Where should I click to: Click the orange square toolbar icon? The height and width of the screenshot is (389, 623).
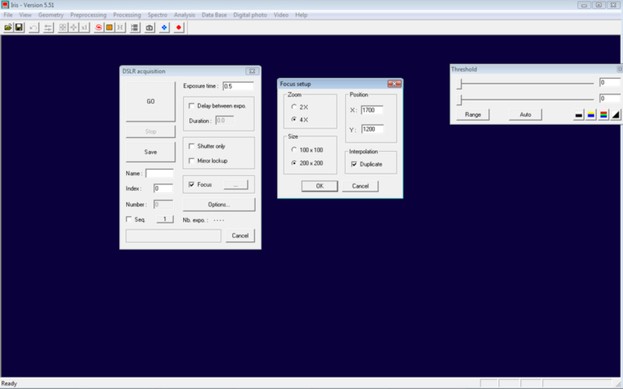click(x=109, y=27)
